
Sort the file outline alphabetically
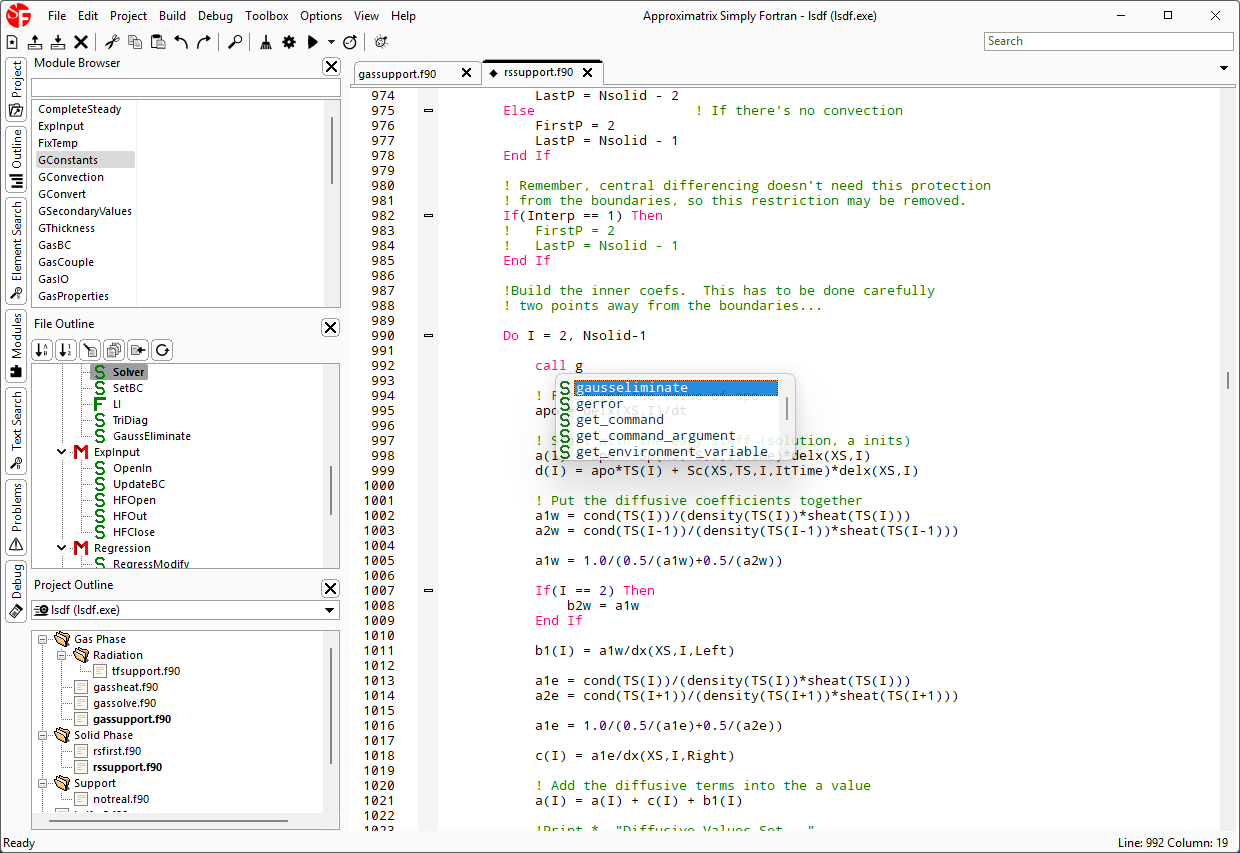tap(42, 350)
